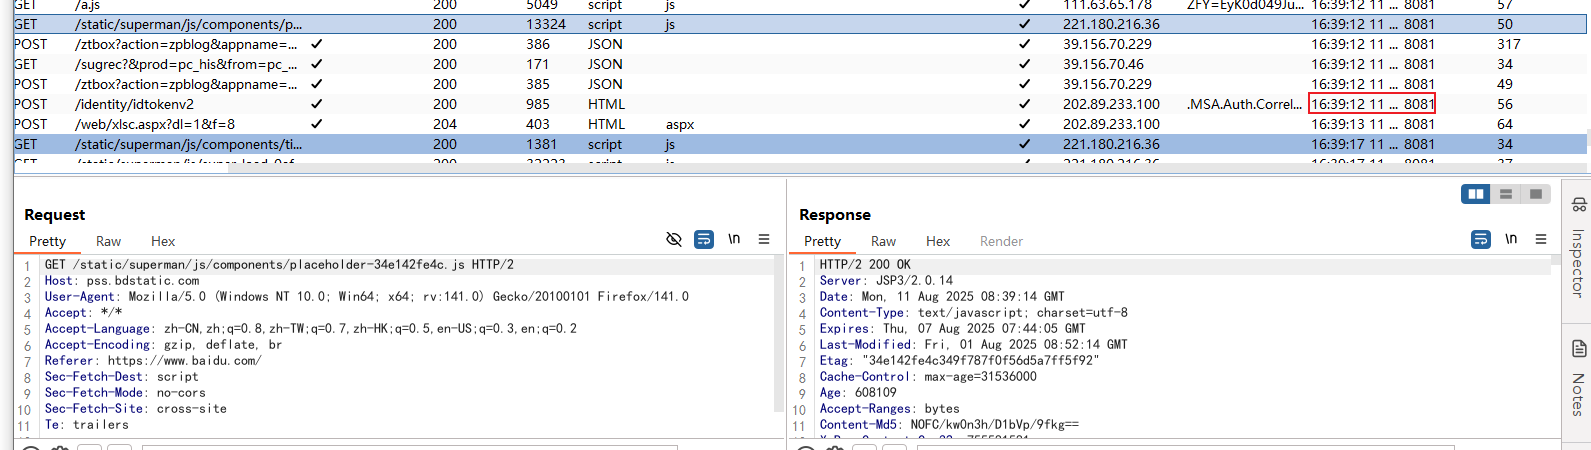Select the POST /web/xlsc.aspx?dl=1&f=8 row

[x=800, y=124]
